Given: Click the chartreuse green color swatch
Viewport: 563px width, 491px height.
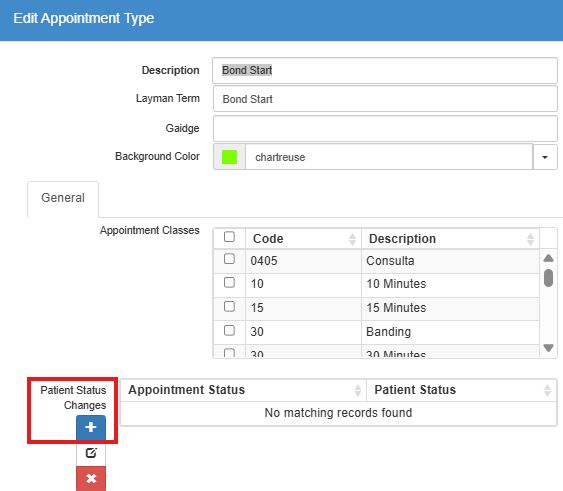Looking at the screenshot, I should [x=229, y=157].
